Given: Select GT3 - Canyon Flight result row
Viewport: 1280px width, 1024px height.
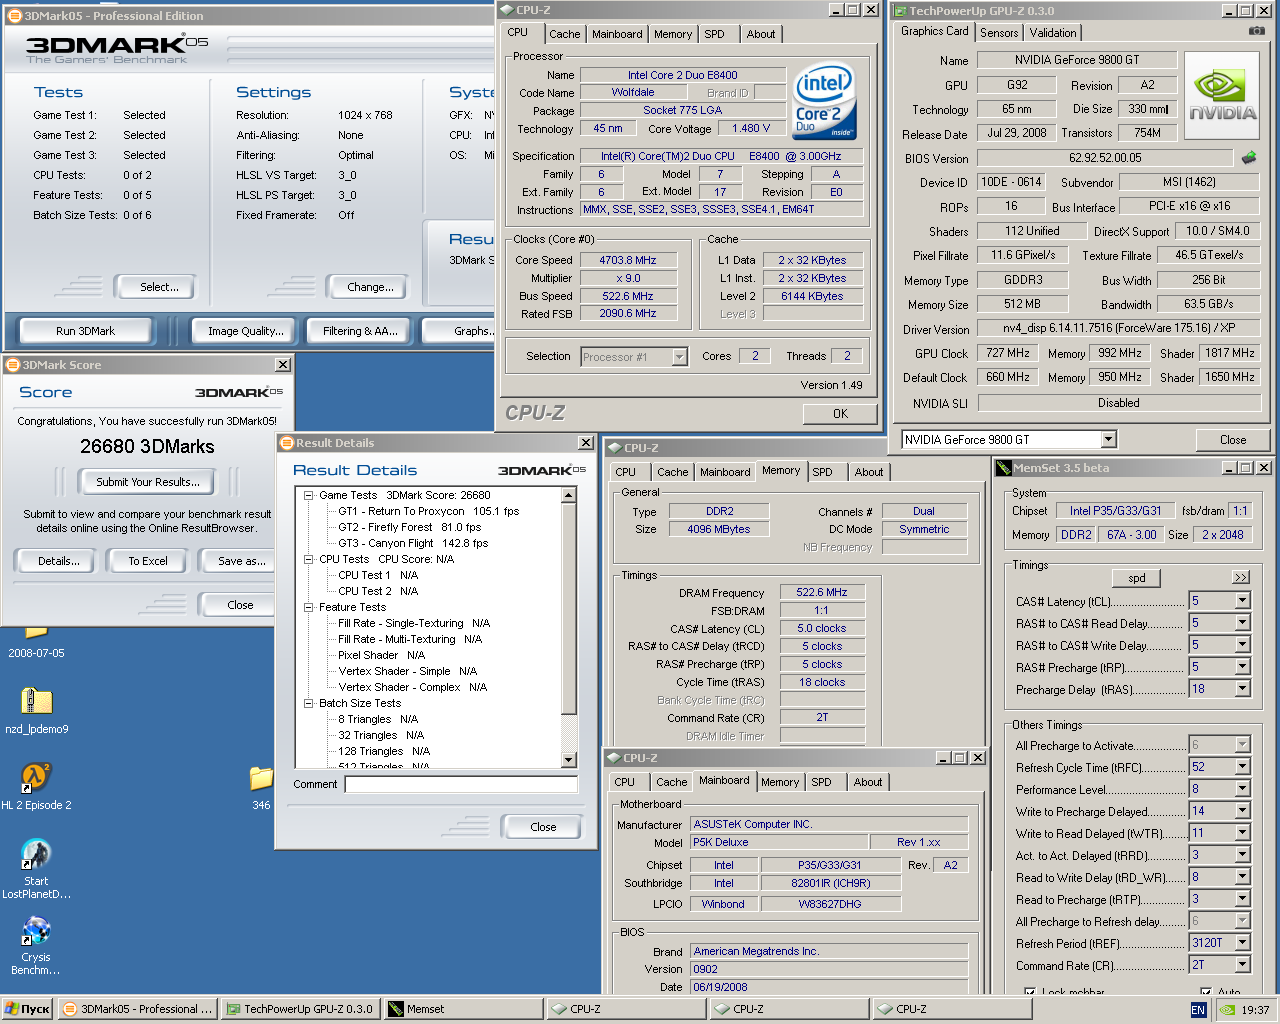Looking at the screenshot, I should pyautogui.click(x=413, y=543).
